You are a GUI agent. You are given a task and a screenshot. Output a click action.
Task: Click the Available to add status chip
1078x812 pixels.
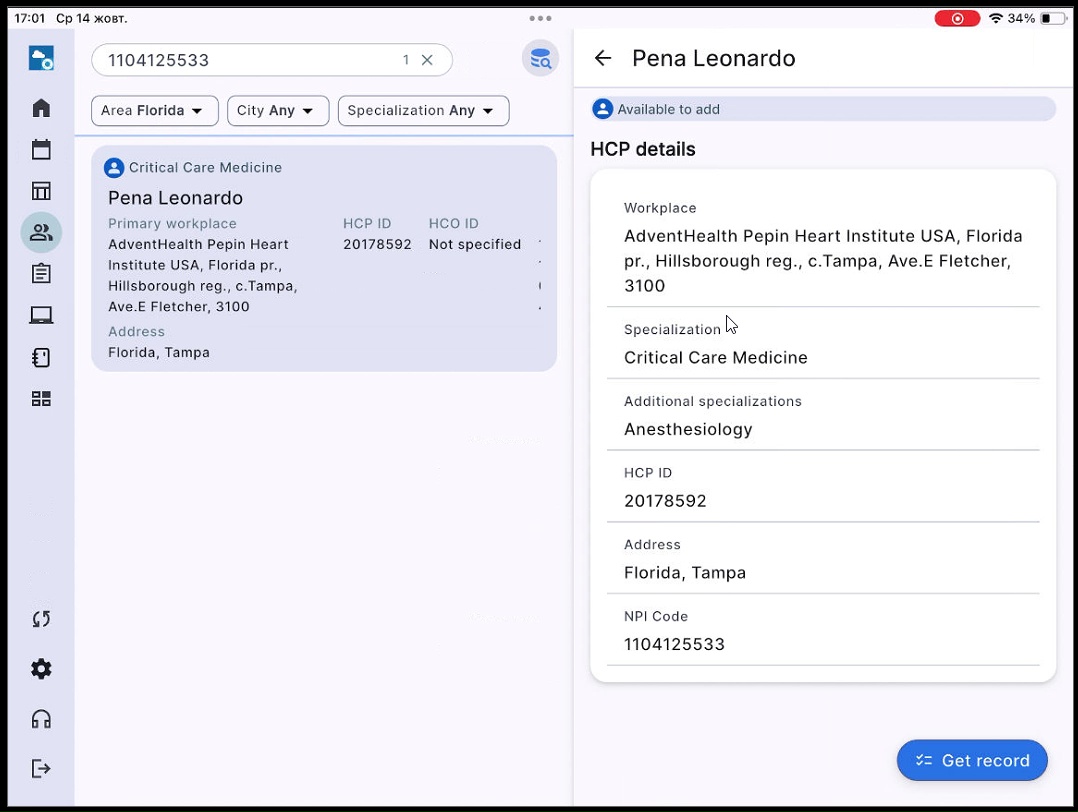823,109
